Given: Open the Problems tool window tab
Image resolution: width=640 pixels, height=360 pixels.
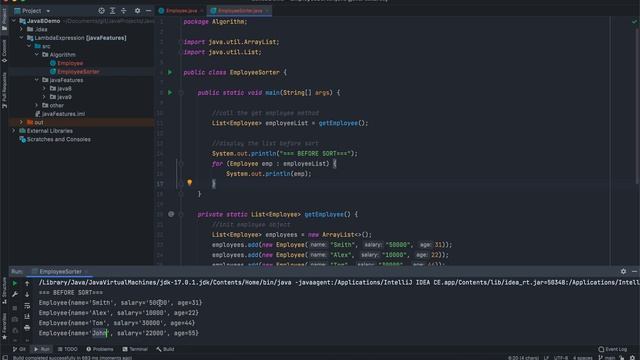Looking at the screenshot, I should coord(100,349).
